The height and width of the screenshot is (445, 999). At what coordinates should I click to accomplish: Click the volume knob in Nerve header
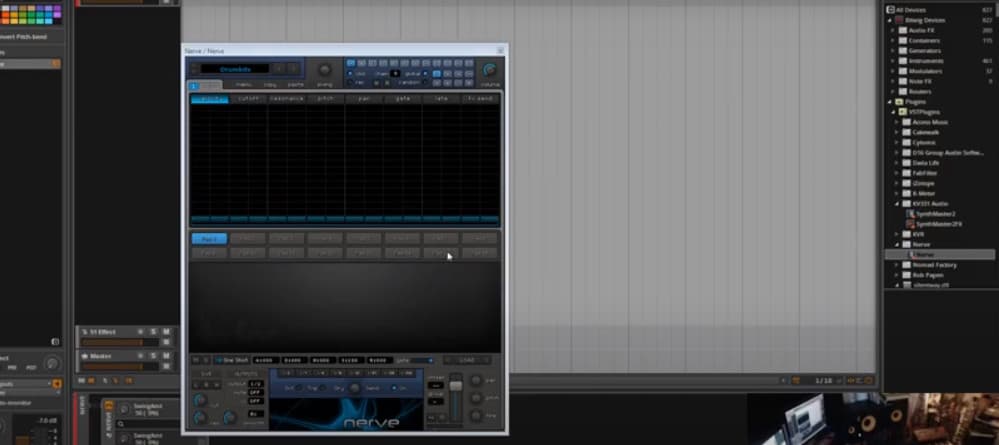click(489, 70)
